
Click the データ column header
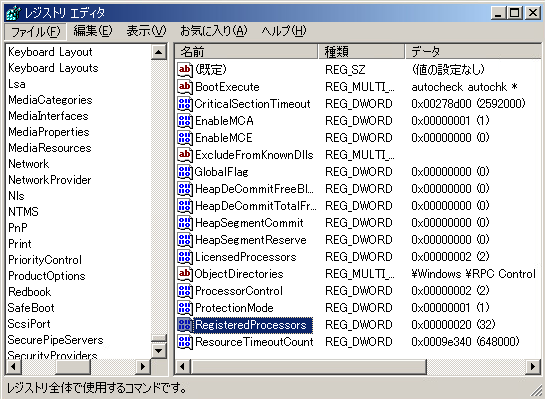[x=473, y=52]
